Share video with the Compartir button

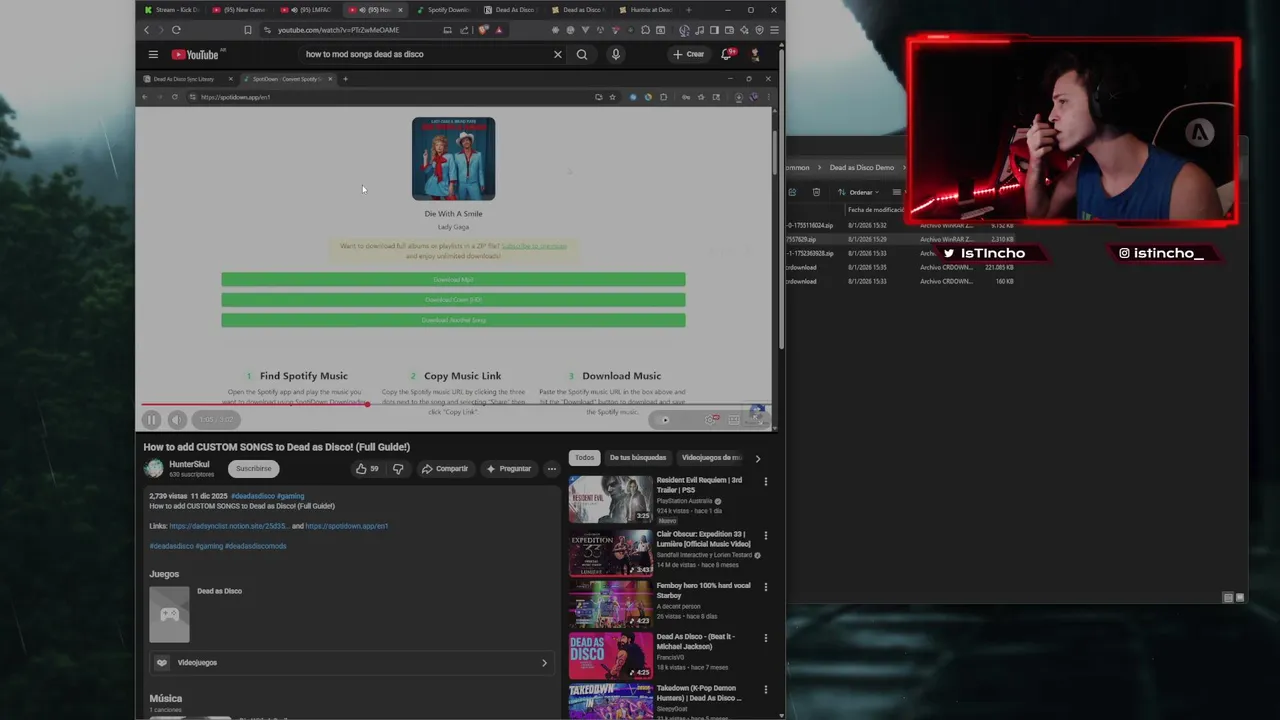pos(445,468)
